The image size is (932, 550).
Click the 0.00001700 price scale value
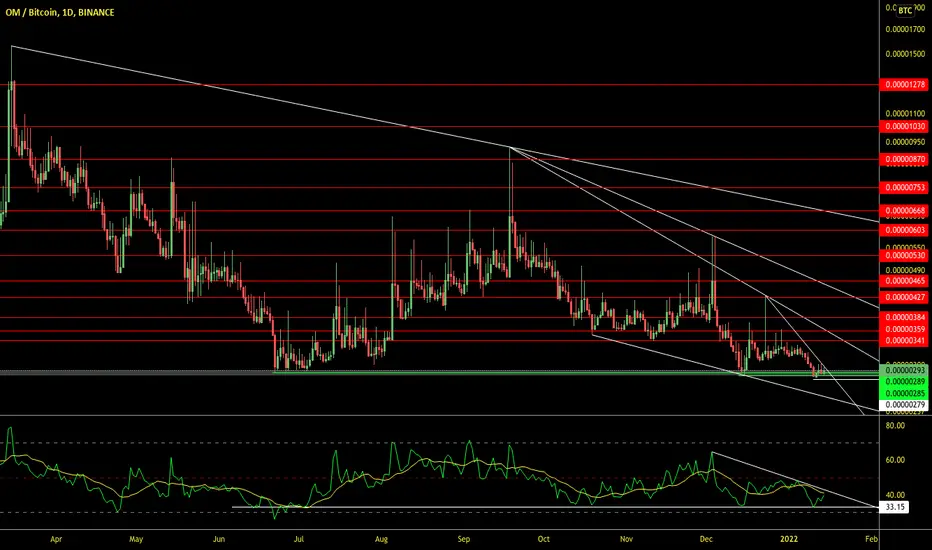[x=905, y=29]
